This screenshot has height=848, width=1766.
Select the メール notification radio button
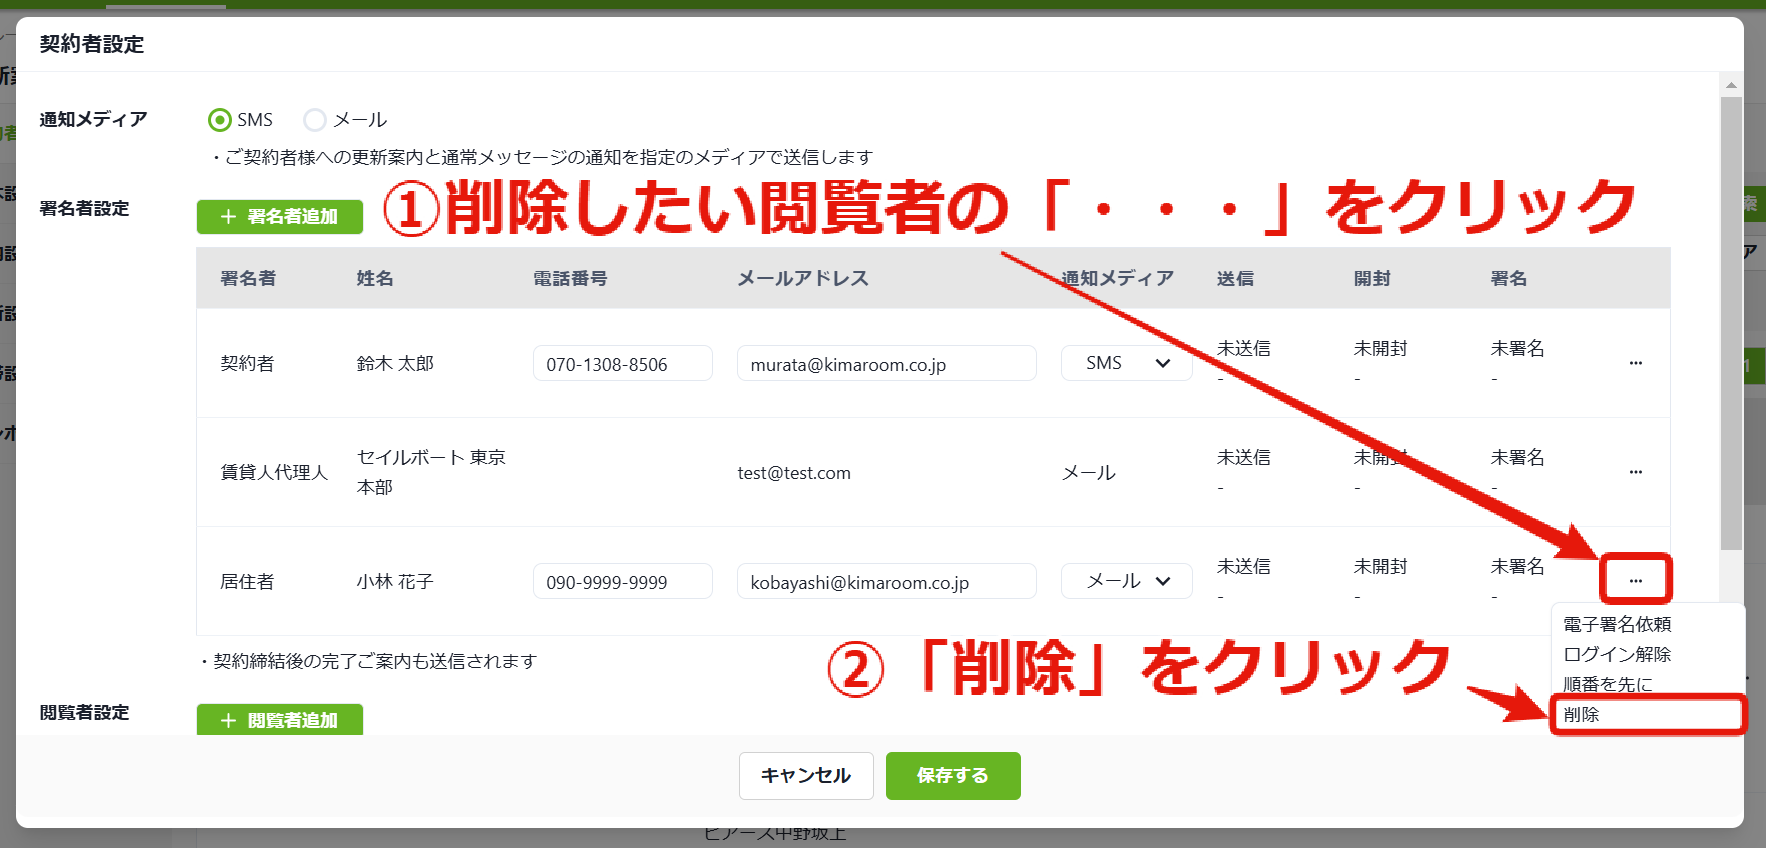315,120
